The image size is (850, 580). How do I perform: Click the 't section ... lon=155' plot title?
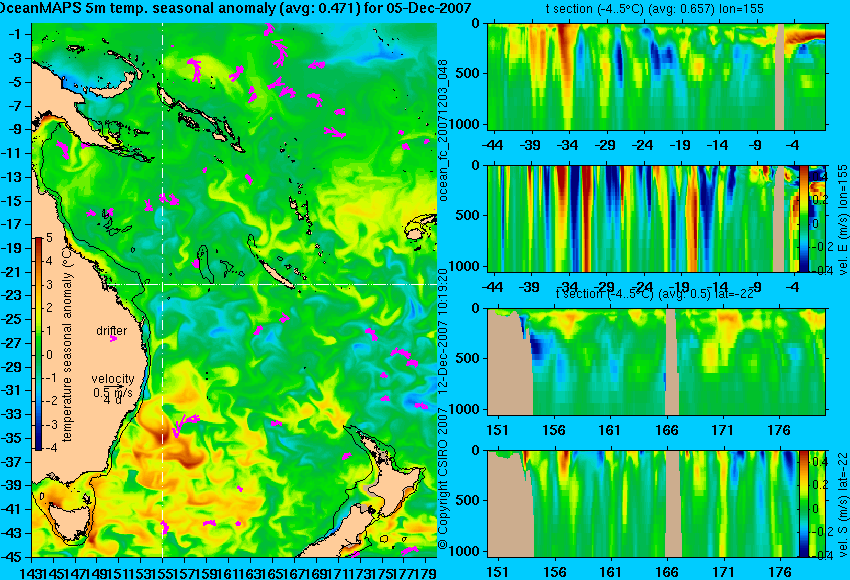(x=654, y=9)
